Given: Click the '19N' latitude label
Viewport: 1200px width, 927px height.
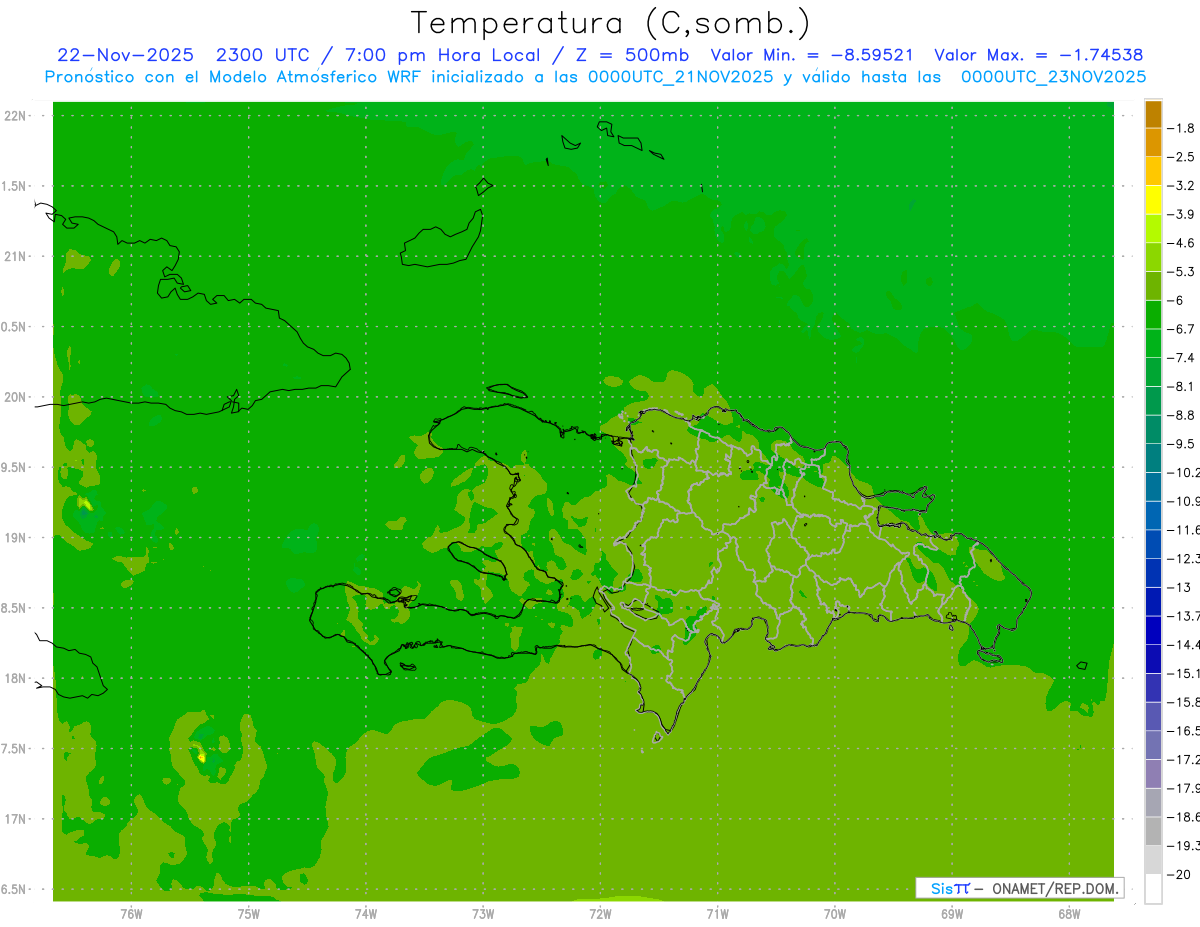Looking at the screenshot, I should click(15, 538).
